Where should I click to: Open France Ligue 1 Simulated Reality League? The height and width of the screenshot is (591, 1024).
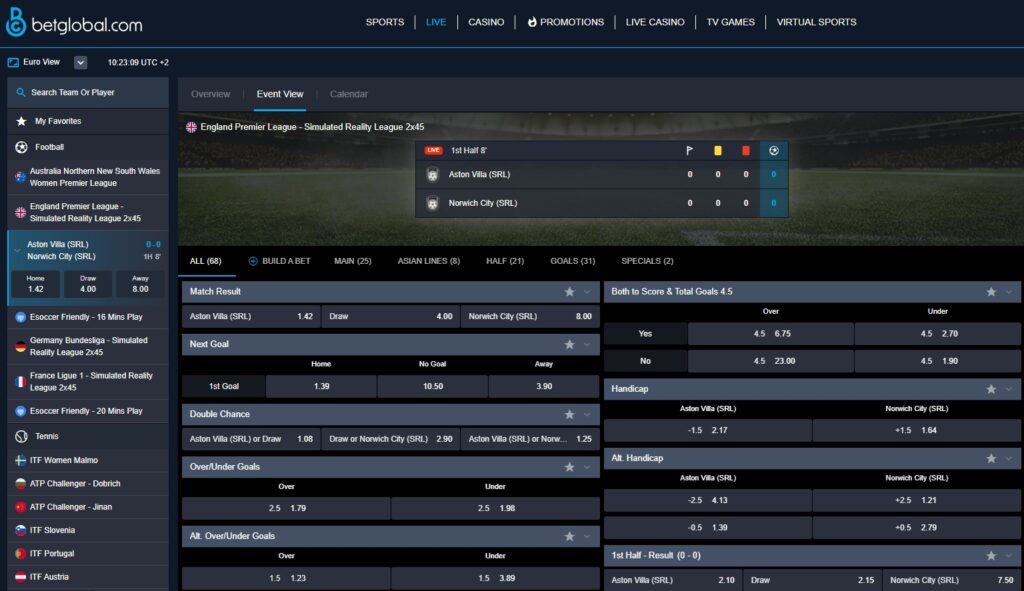click(88, 381)
